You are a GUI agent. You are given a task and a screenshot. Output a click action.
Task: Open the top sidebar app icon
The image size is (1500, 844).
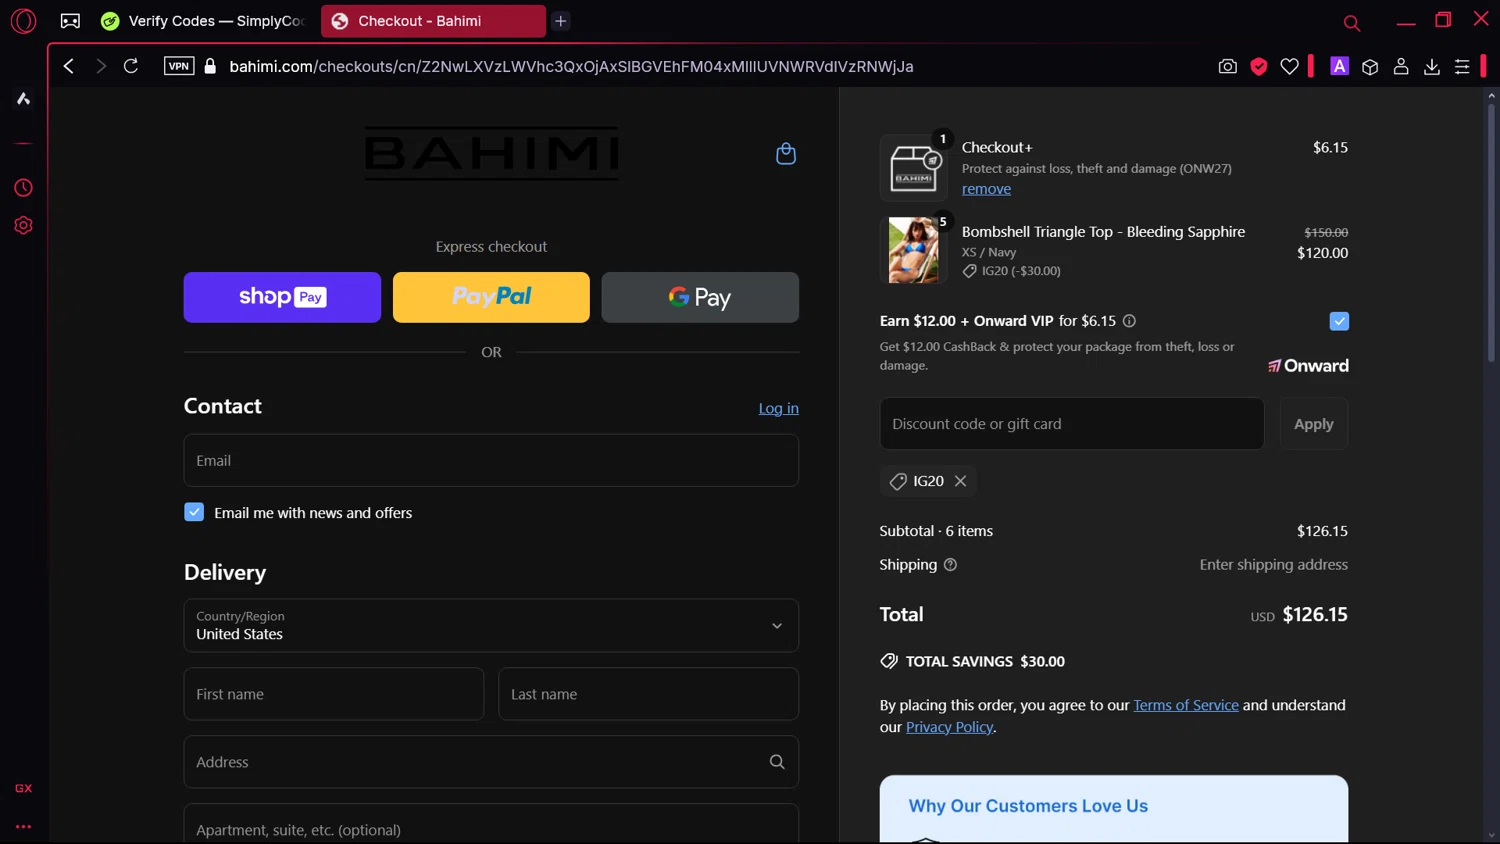(x=23, y=99)
